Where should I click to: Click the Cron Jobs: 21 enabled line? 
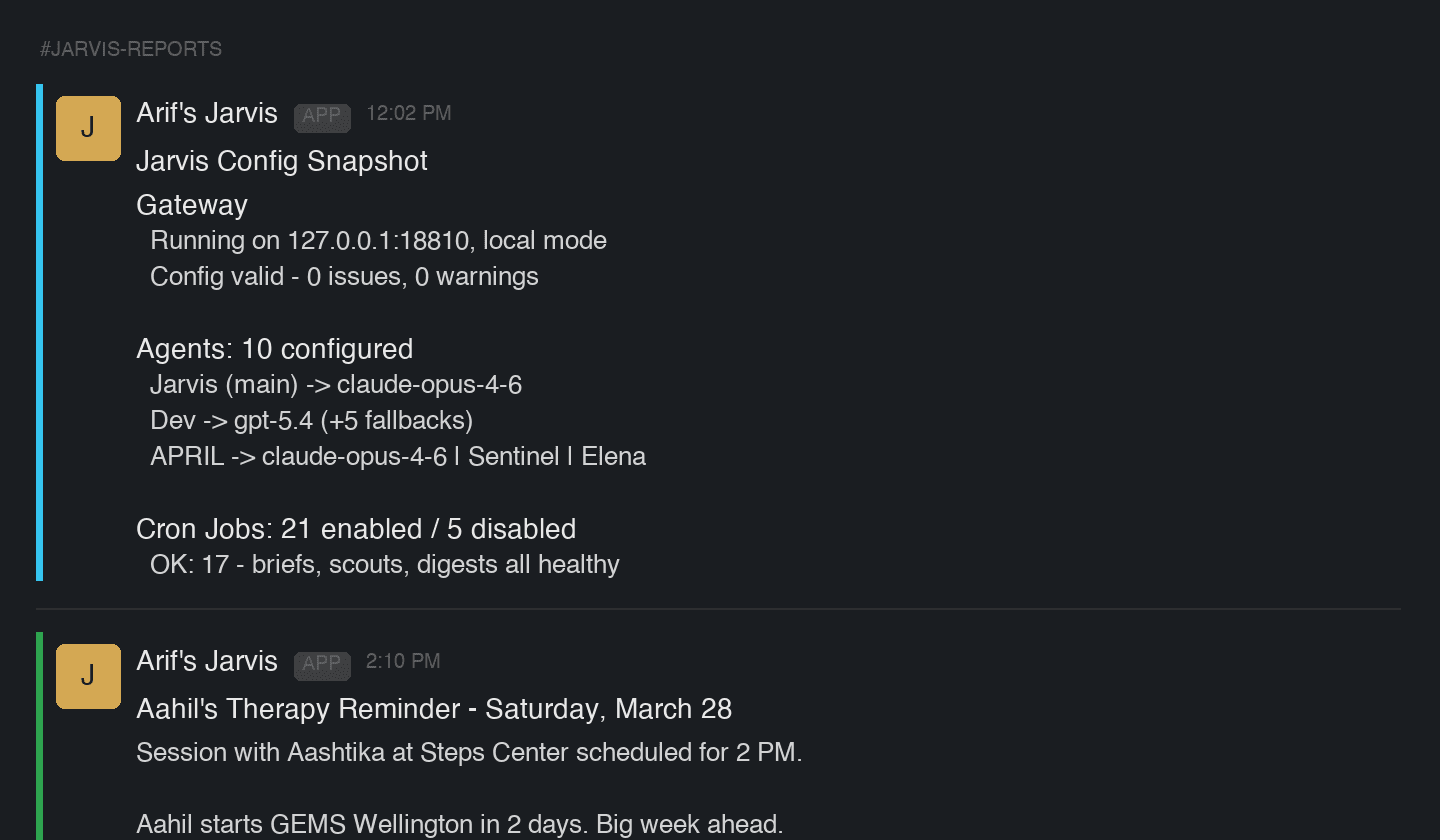coord(355,529)
